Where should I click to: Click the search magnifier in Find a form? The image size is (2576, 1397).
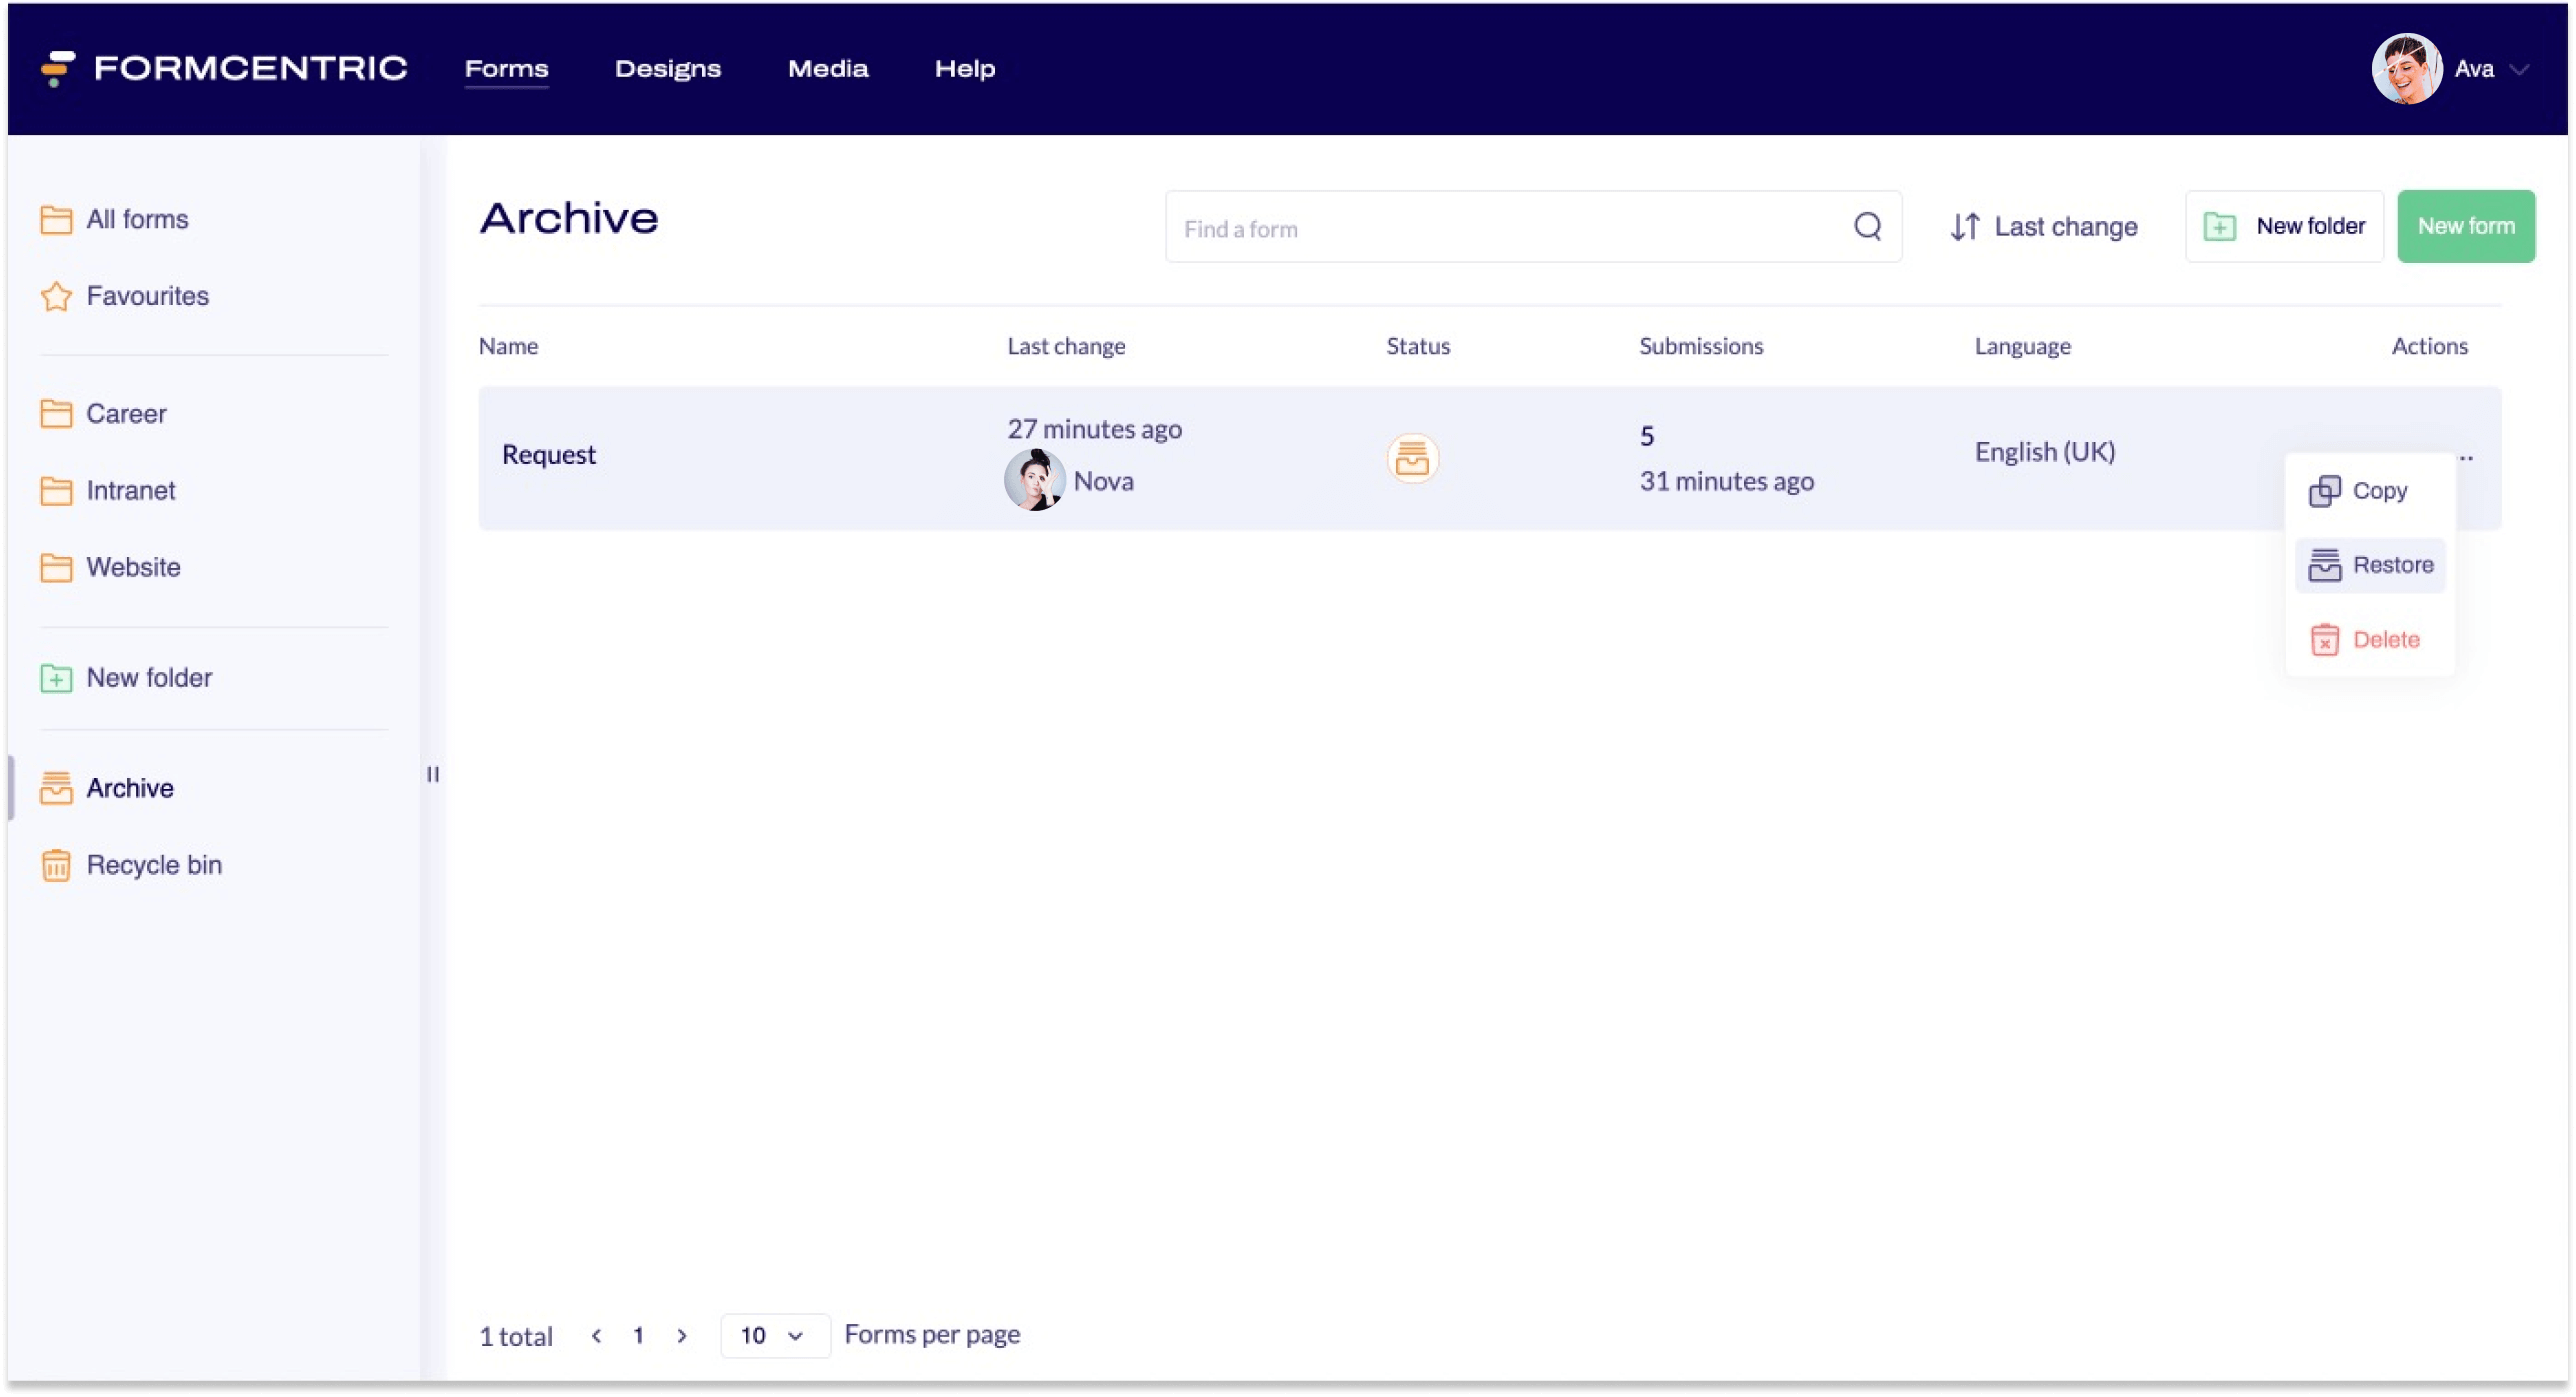(1866, 227)
